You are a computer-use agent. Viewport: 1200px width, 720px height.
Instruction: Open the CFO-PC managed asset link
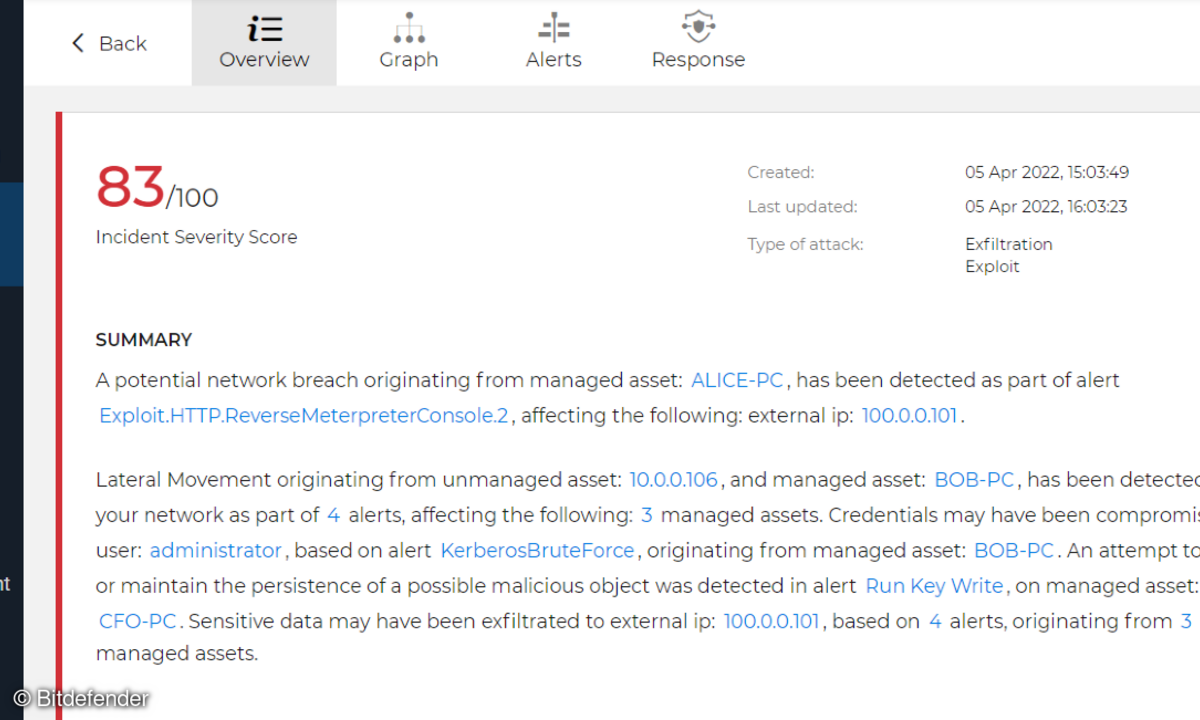point(138,621)
